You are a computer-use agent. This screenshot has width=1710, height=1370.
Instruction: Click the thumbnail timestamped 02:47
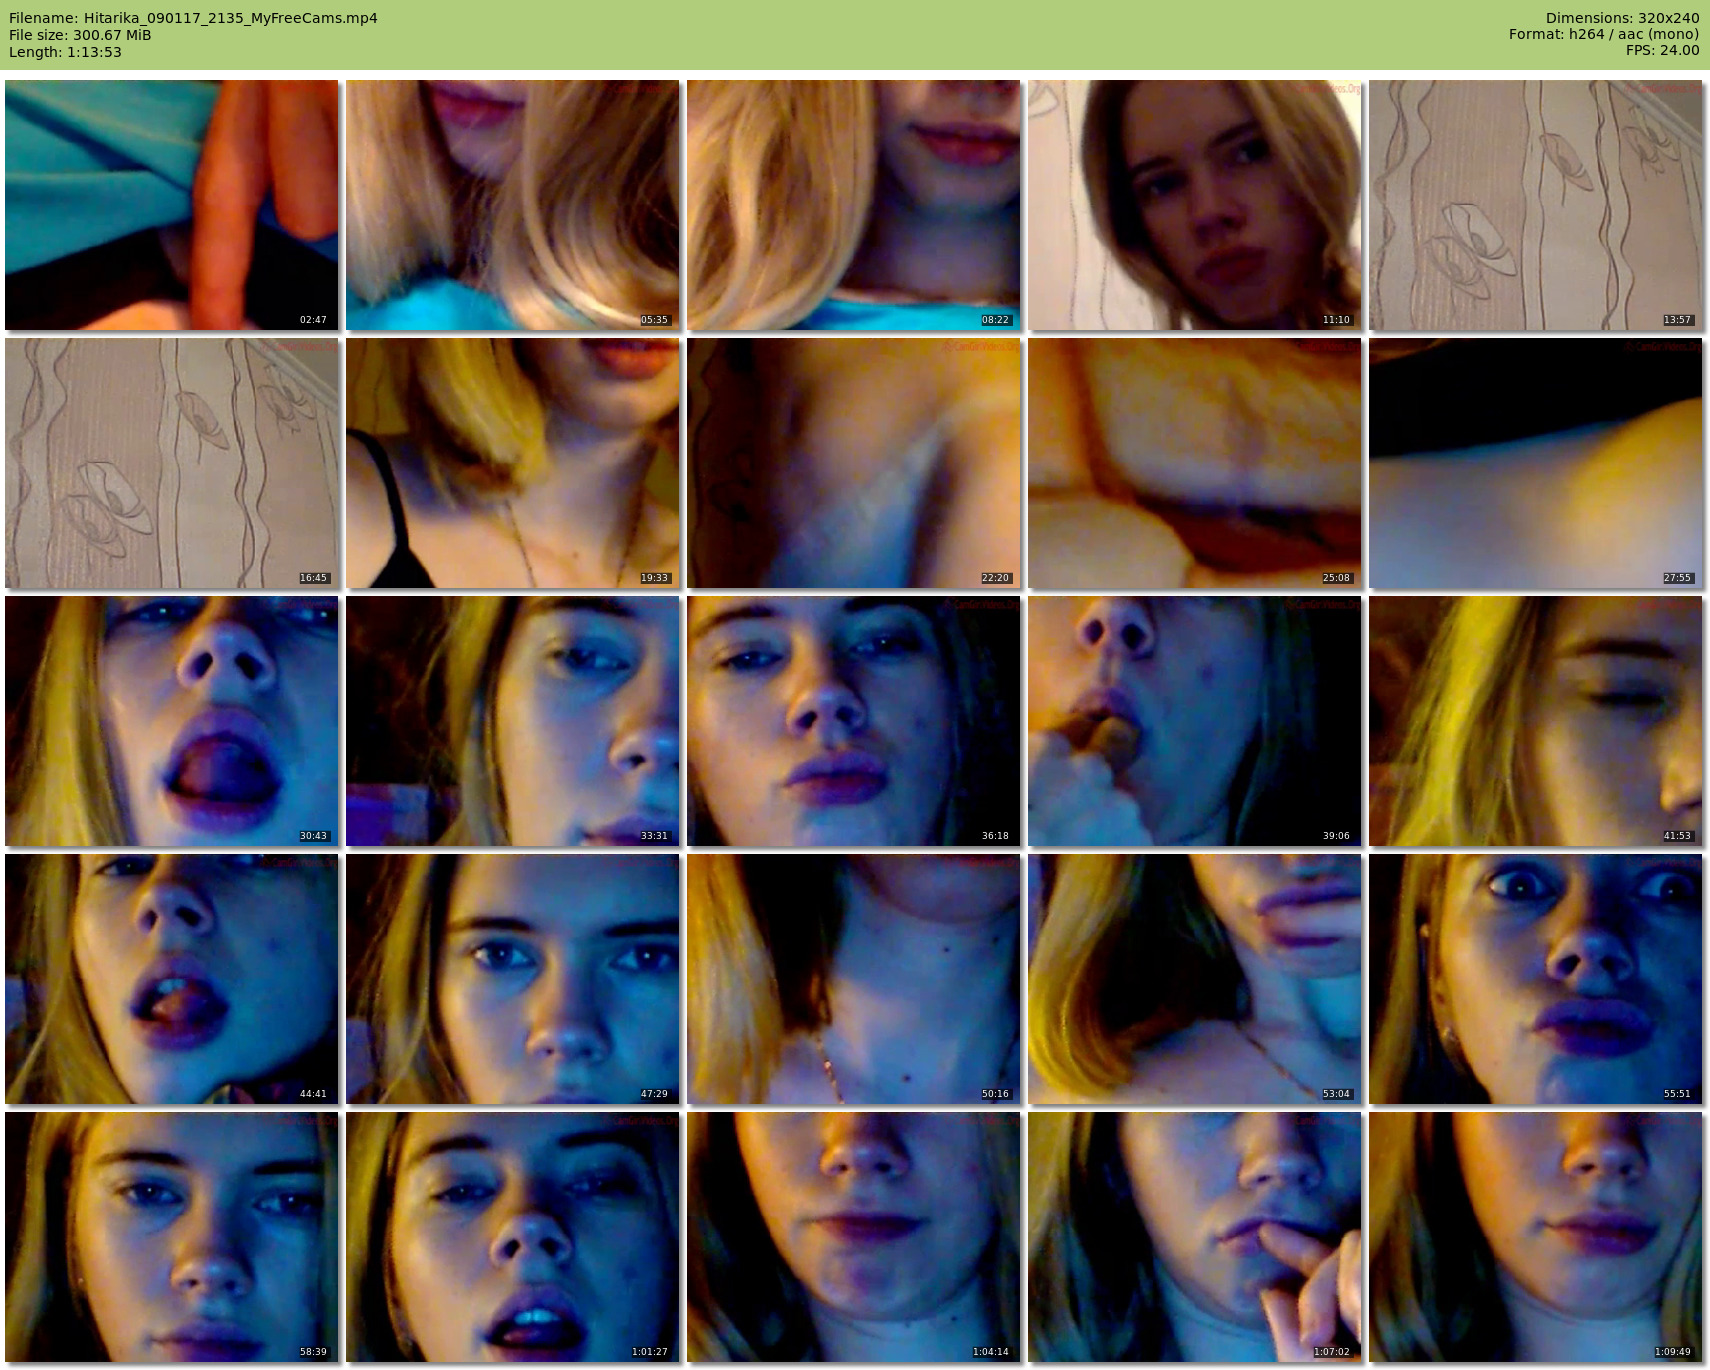coord(171,205)
